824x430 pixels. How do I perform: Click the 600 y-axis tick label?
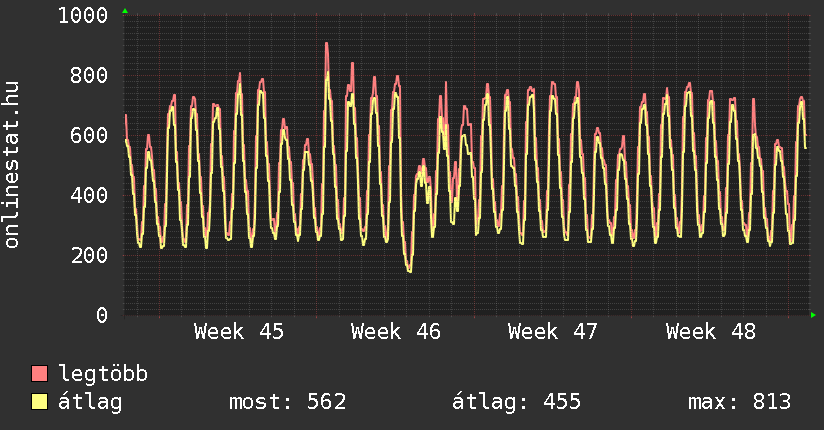point(90,136)
